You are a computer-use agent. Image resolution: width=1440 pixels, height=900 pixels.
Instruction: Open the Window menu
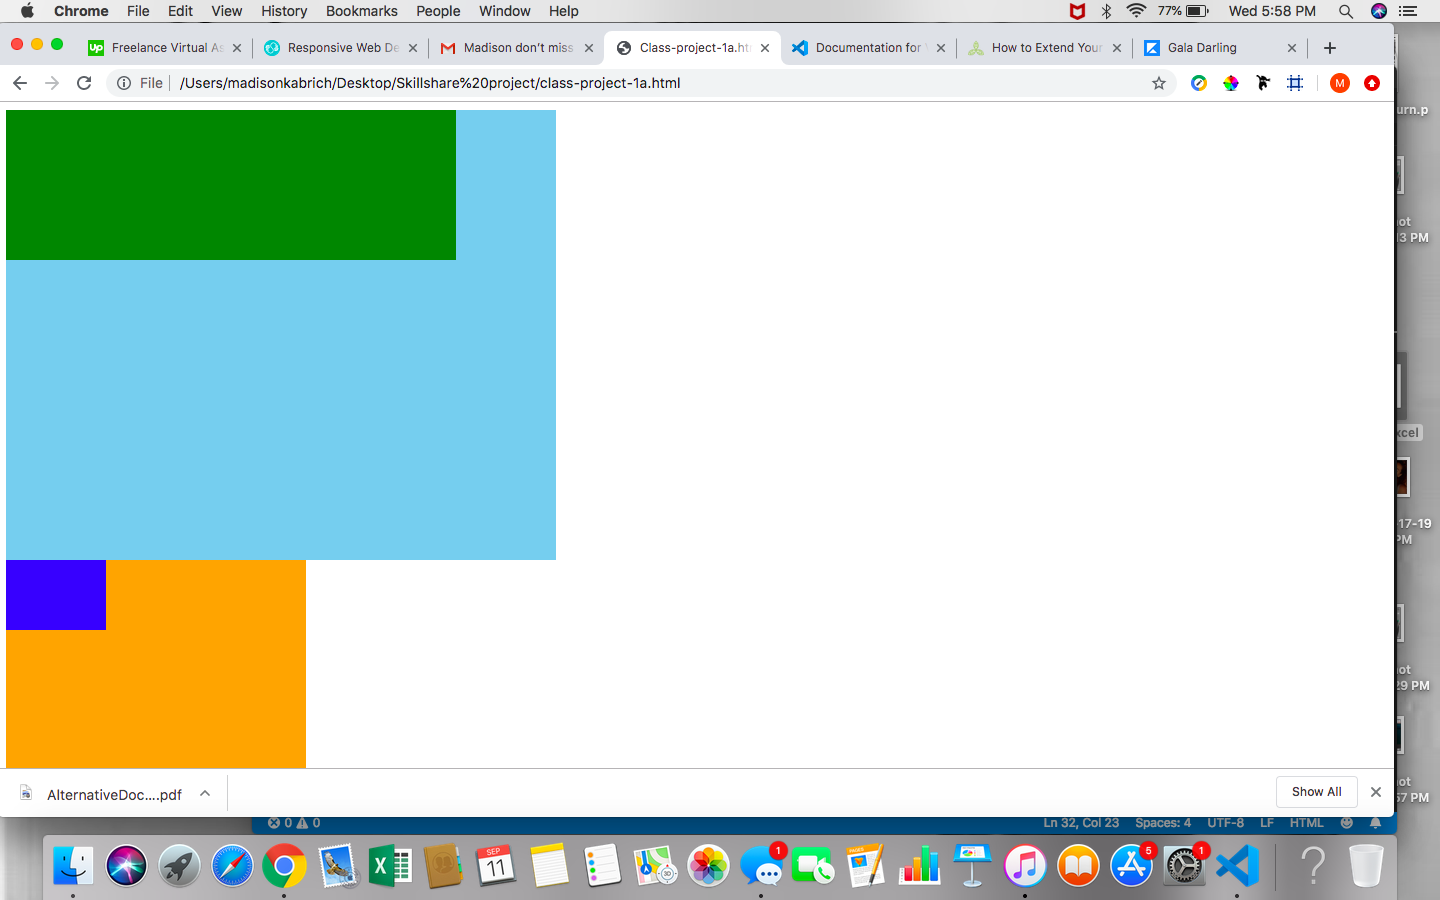pos(505,11)
